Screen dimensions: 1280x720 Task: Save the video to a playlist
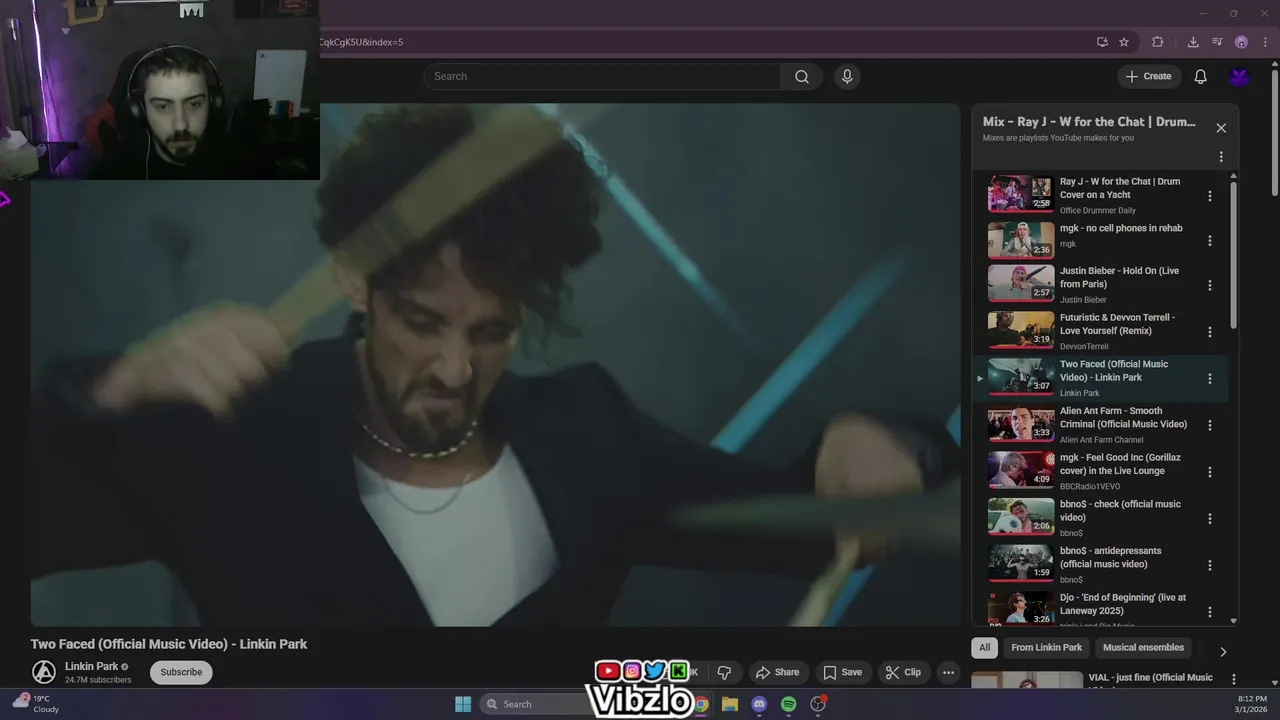coord(842,672)
